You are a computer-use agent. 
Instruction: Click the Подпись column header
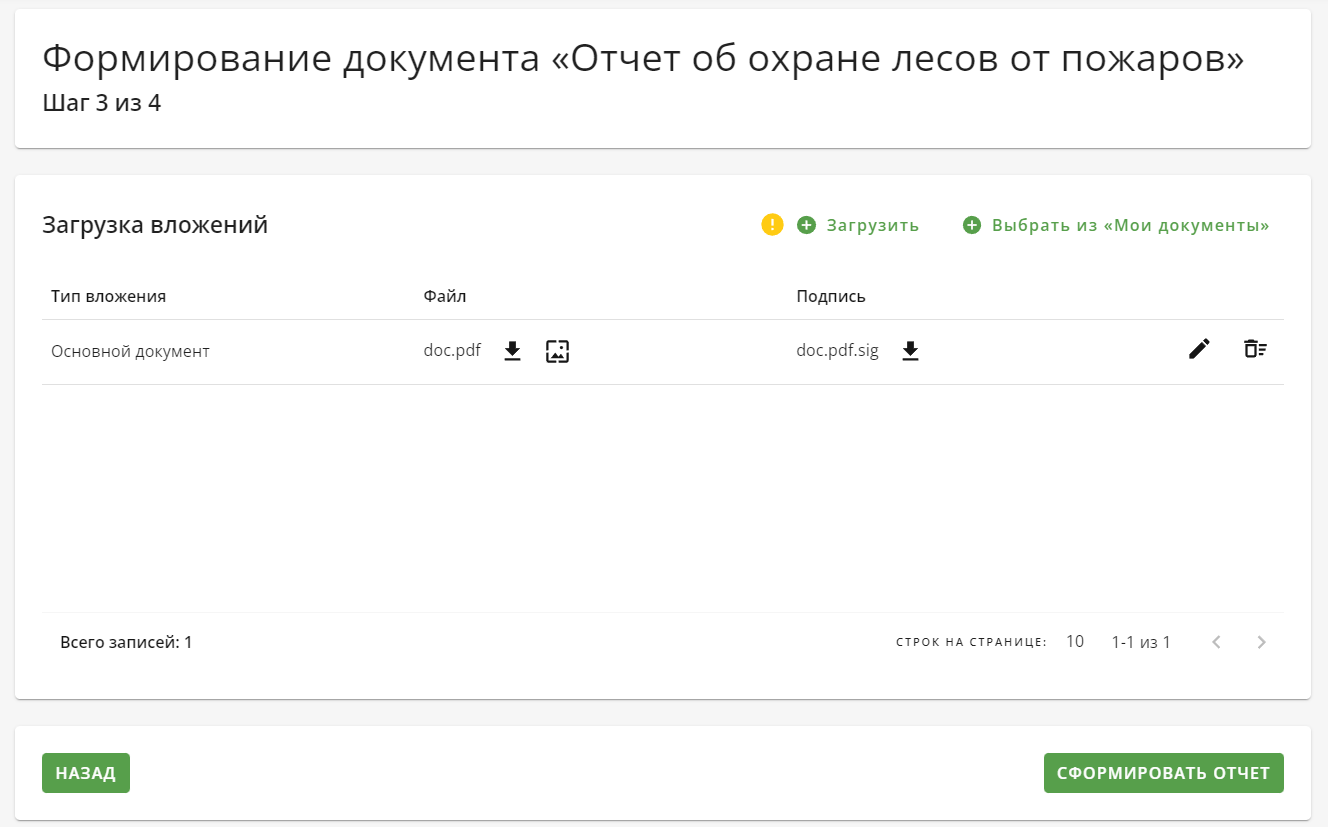click(x=831, y=296)
